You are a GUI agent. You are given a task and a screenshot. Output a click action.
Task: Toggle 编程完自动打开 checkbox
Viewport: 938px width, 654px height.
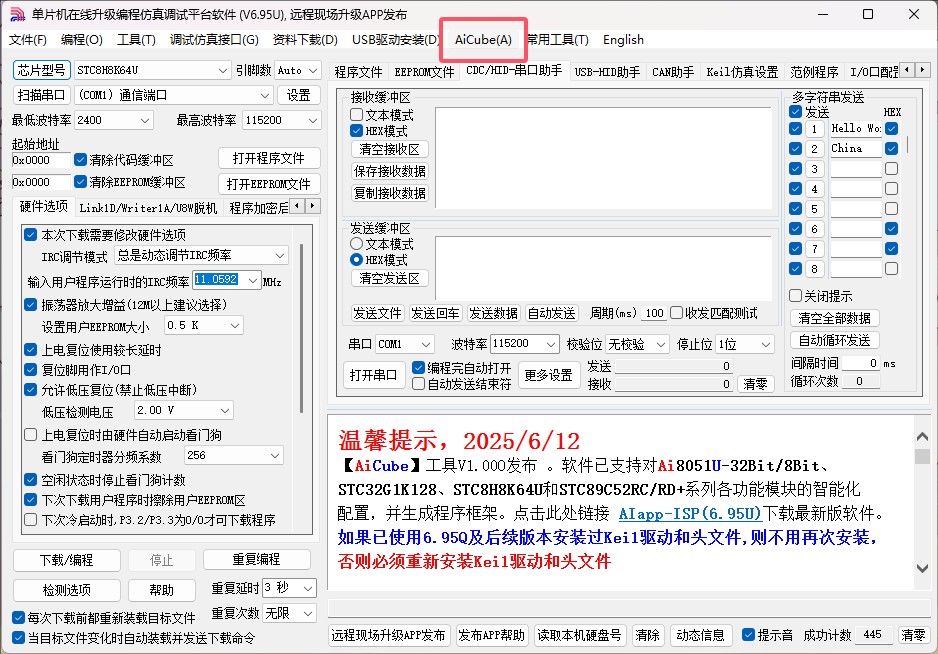418,367
